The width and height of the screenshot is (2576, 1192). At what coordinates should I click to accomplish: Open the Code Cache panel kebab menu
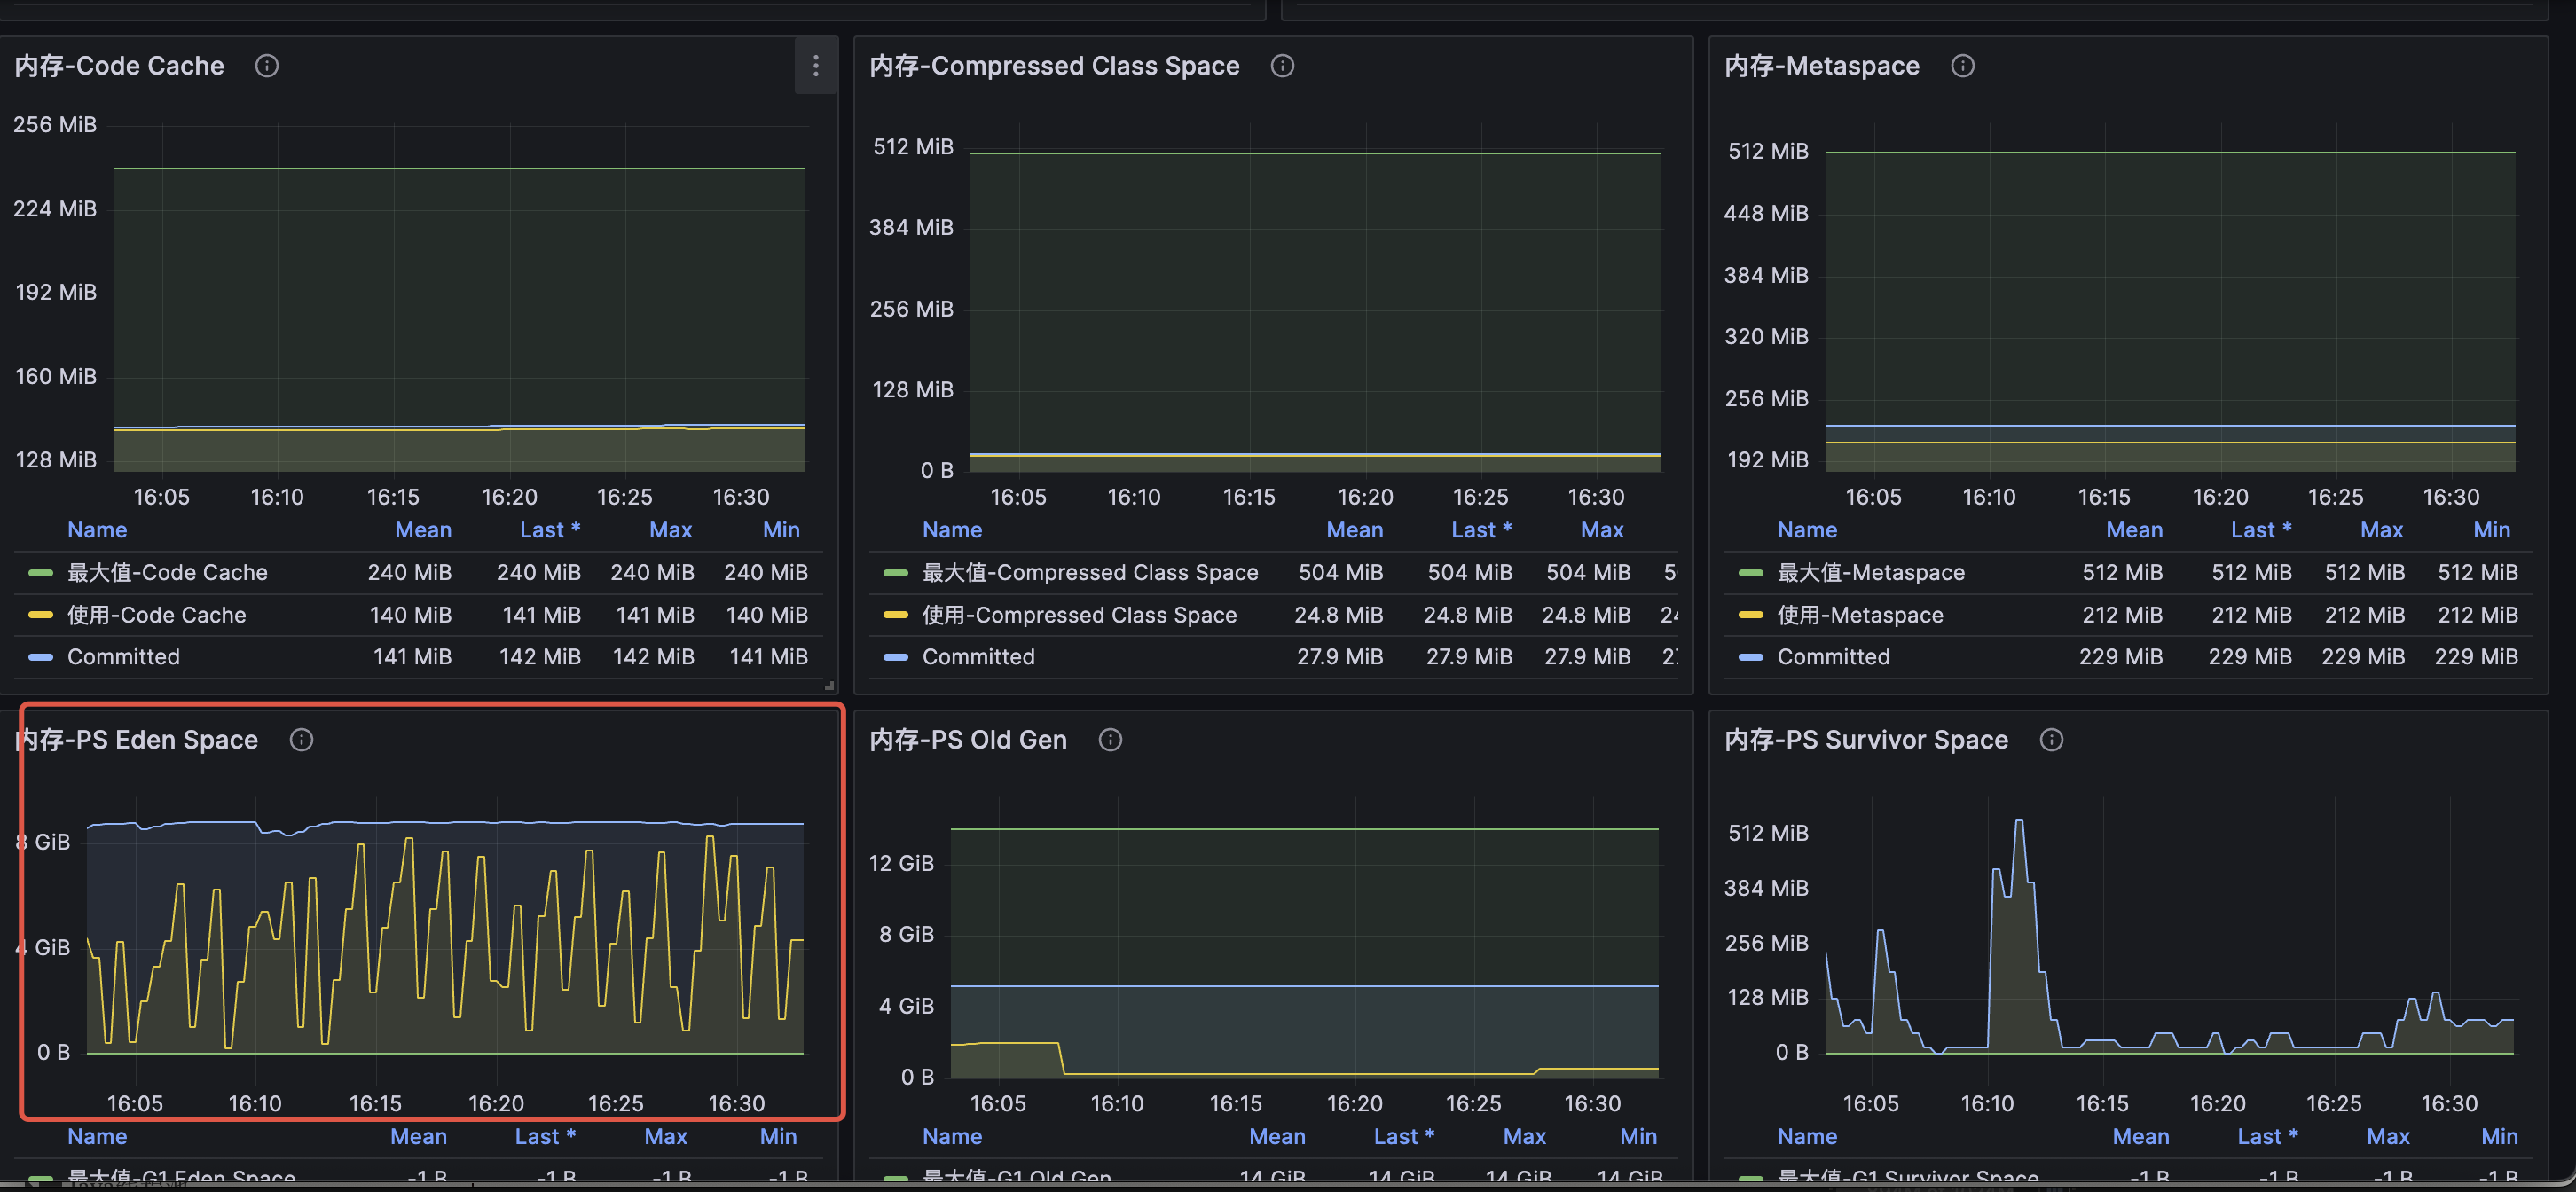coord(815,66)
